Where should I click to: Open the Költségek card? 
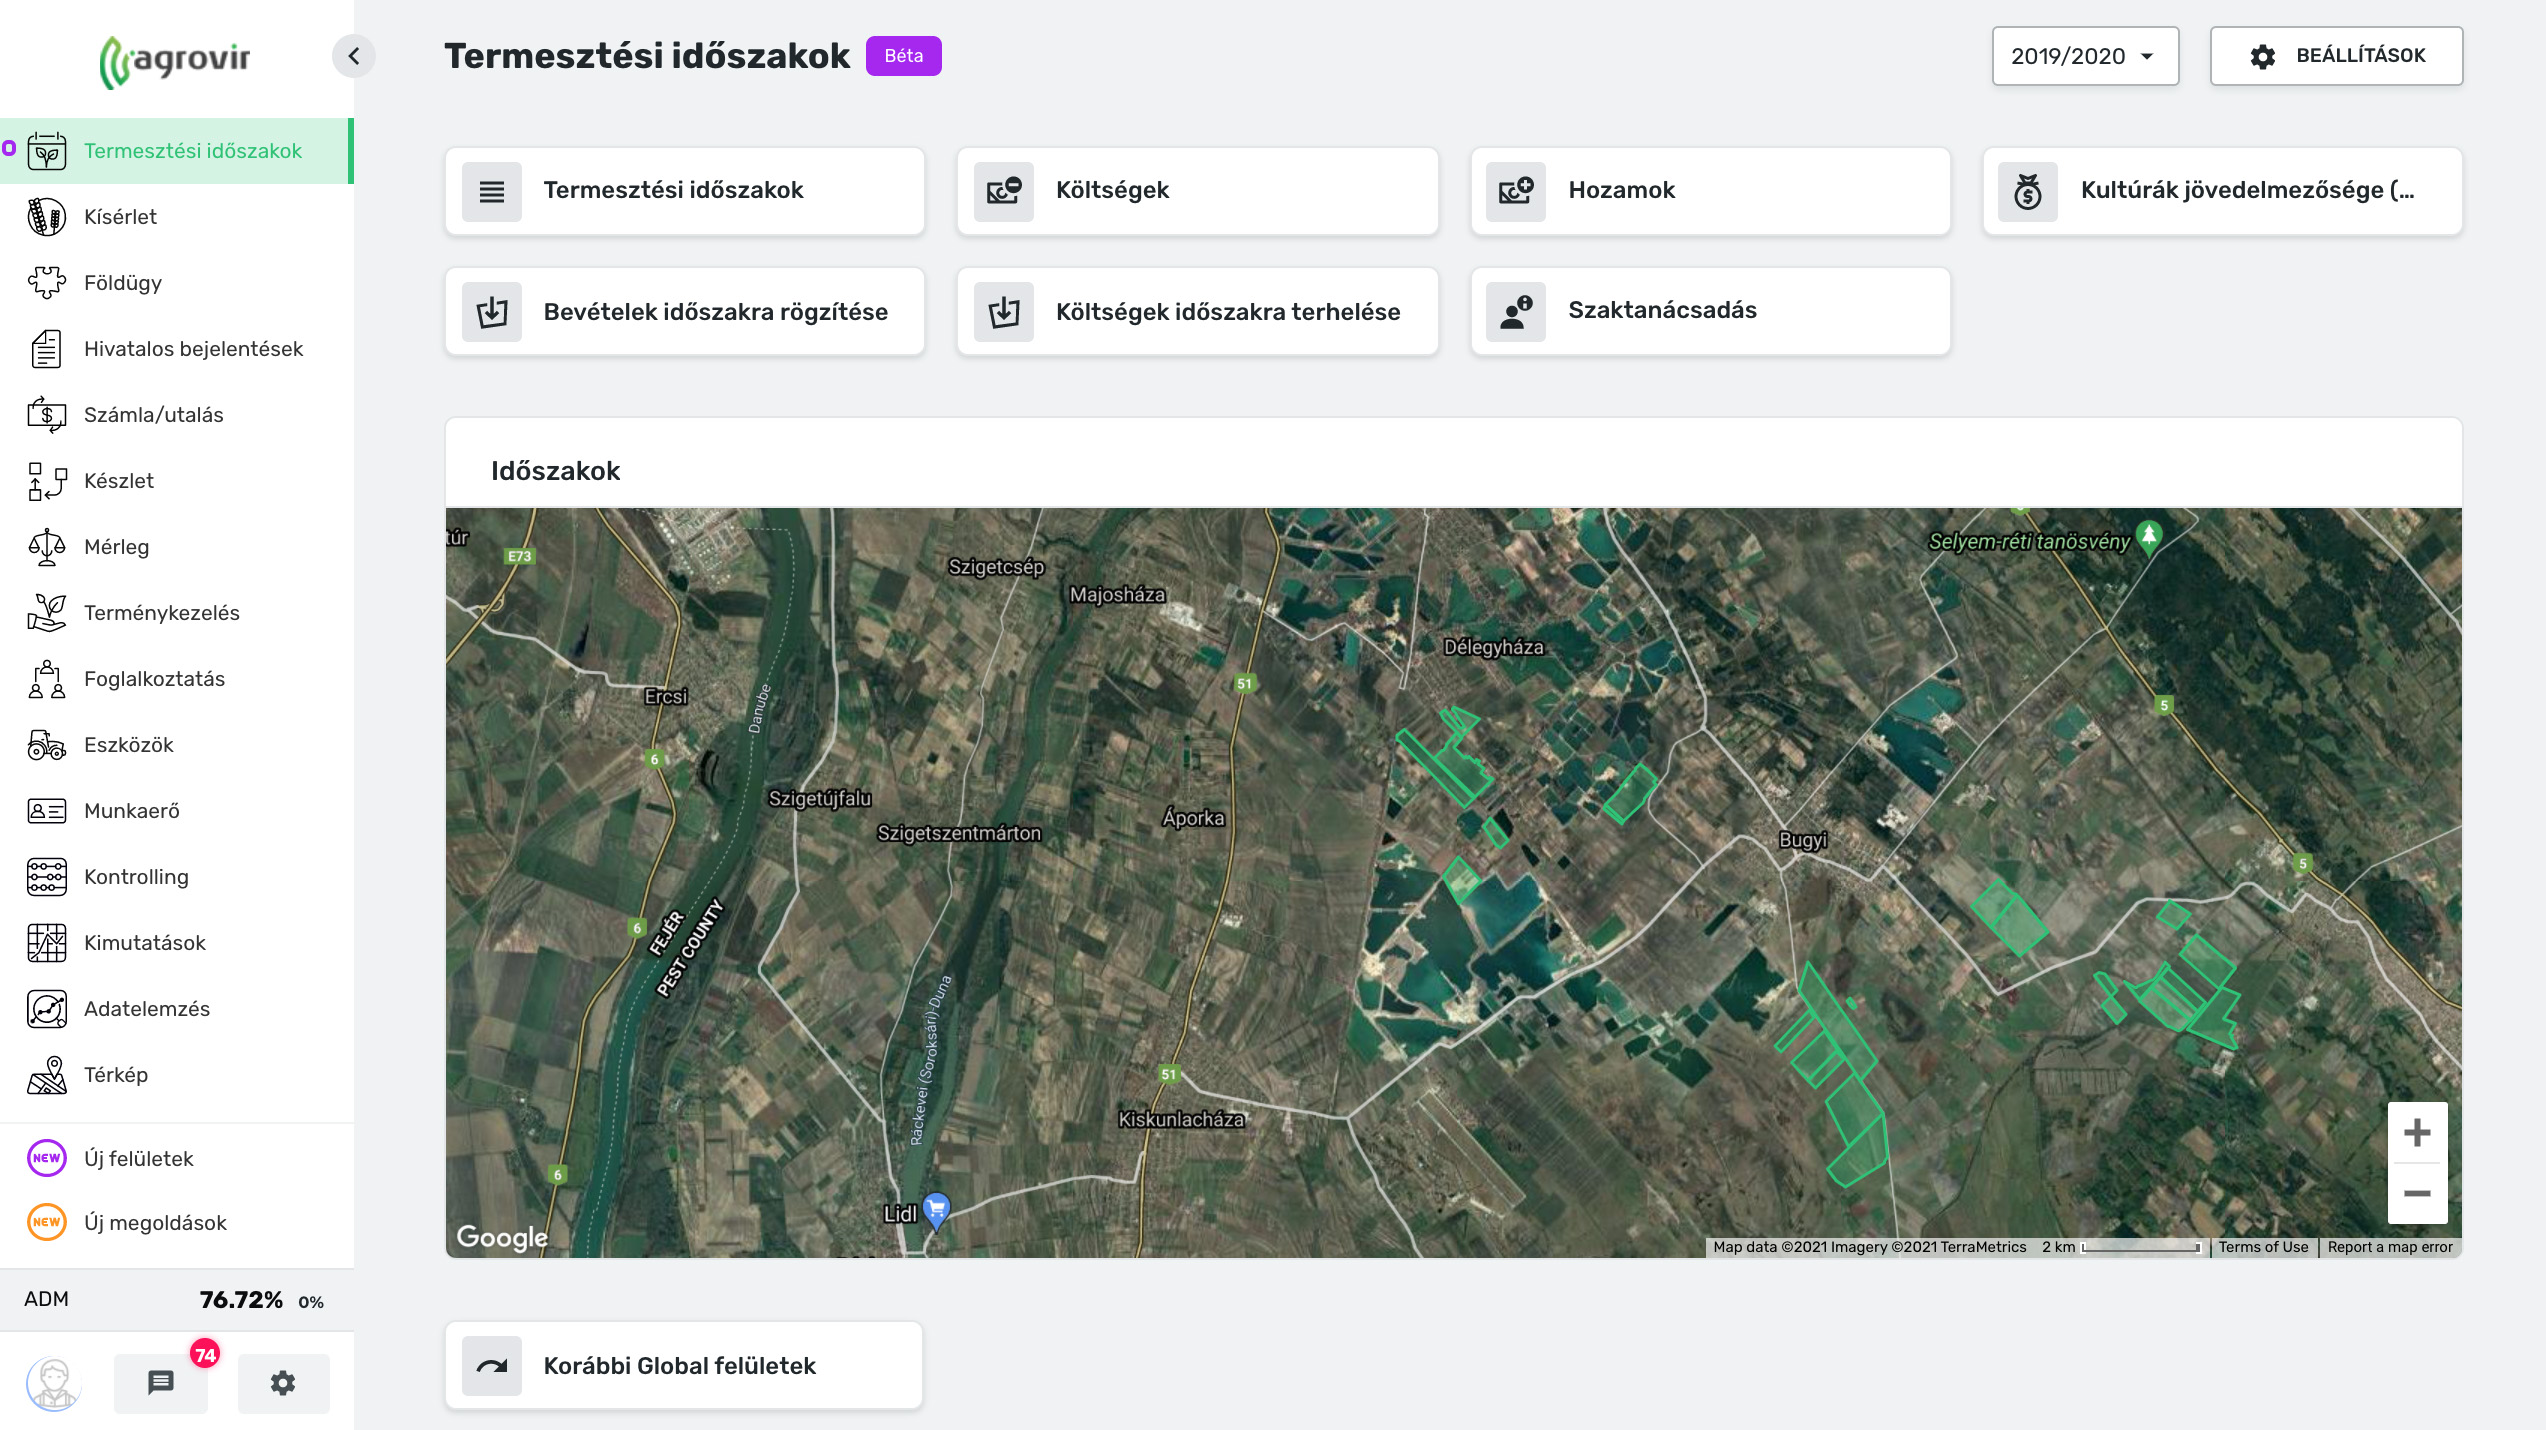point(1197,191)
